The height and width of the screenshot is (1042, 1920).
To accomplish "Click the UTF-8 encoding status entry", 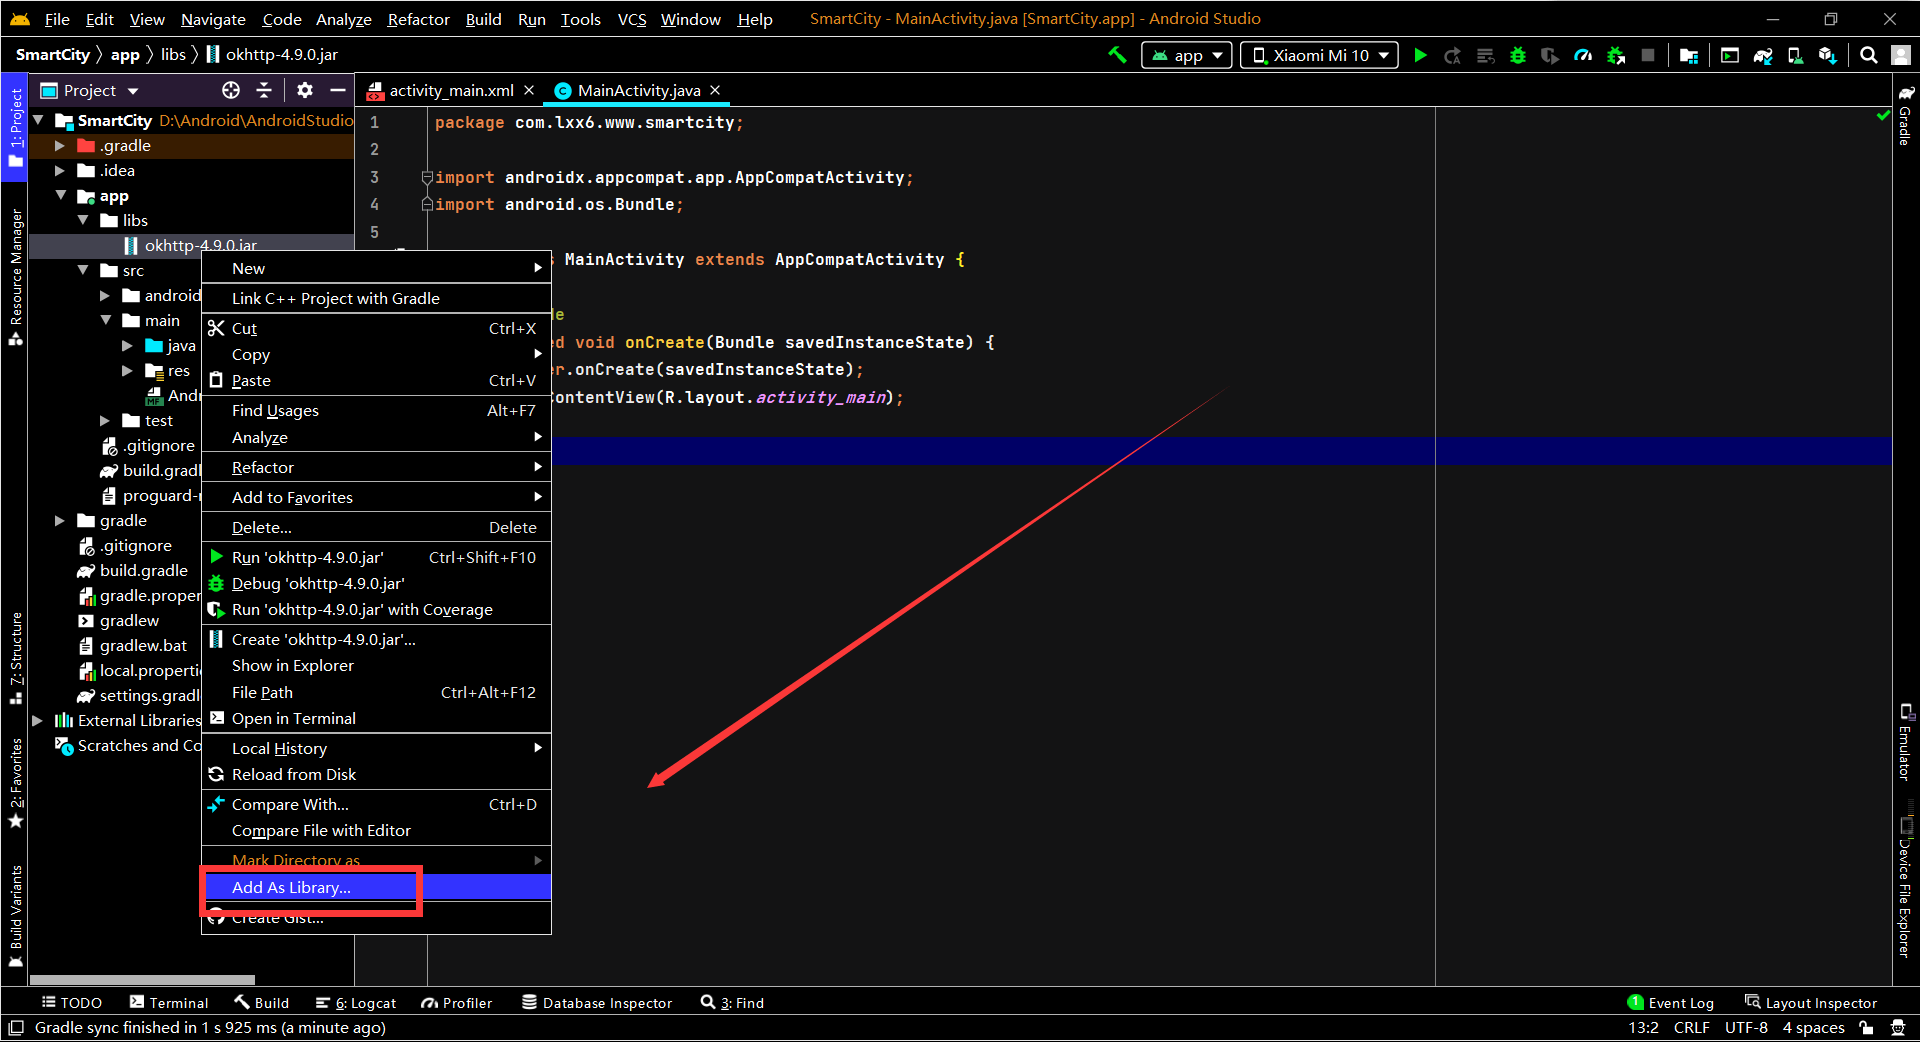I will point(1746,1027).
